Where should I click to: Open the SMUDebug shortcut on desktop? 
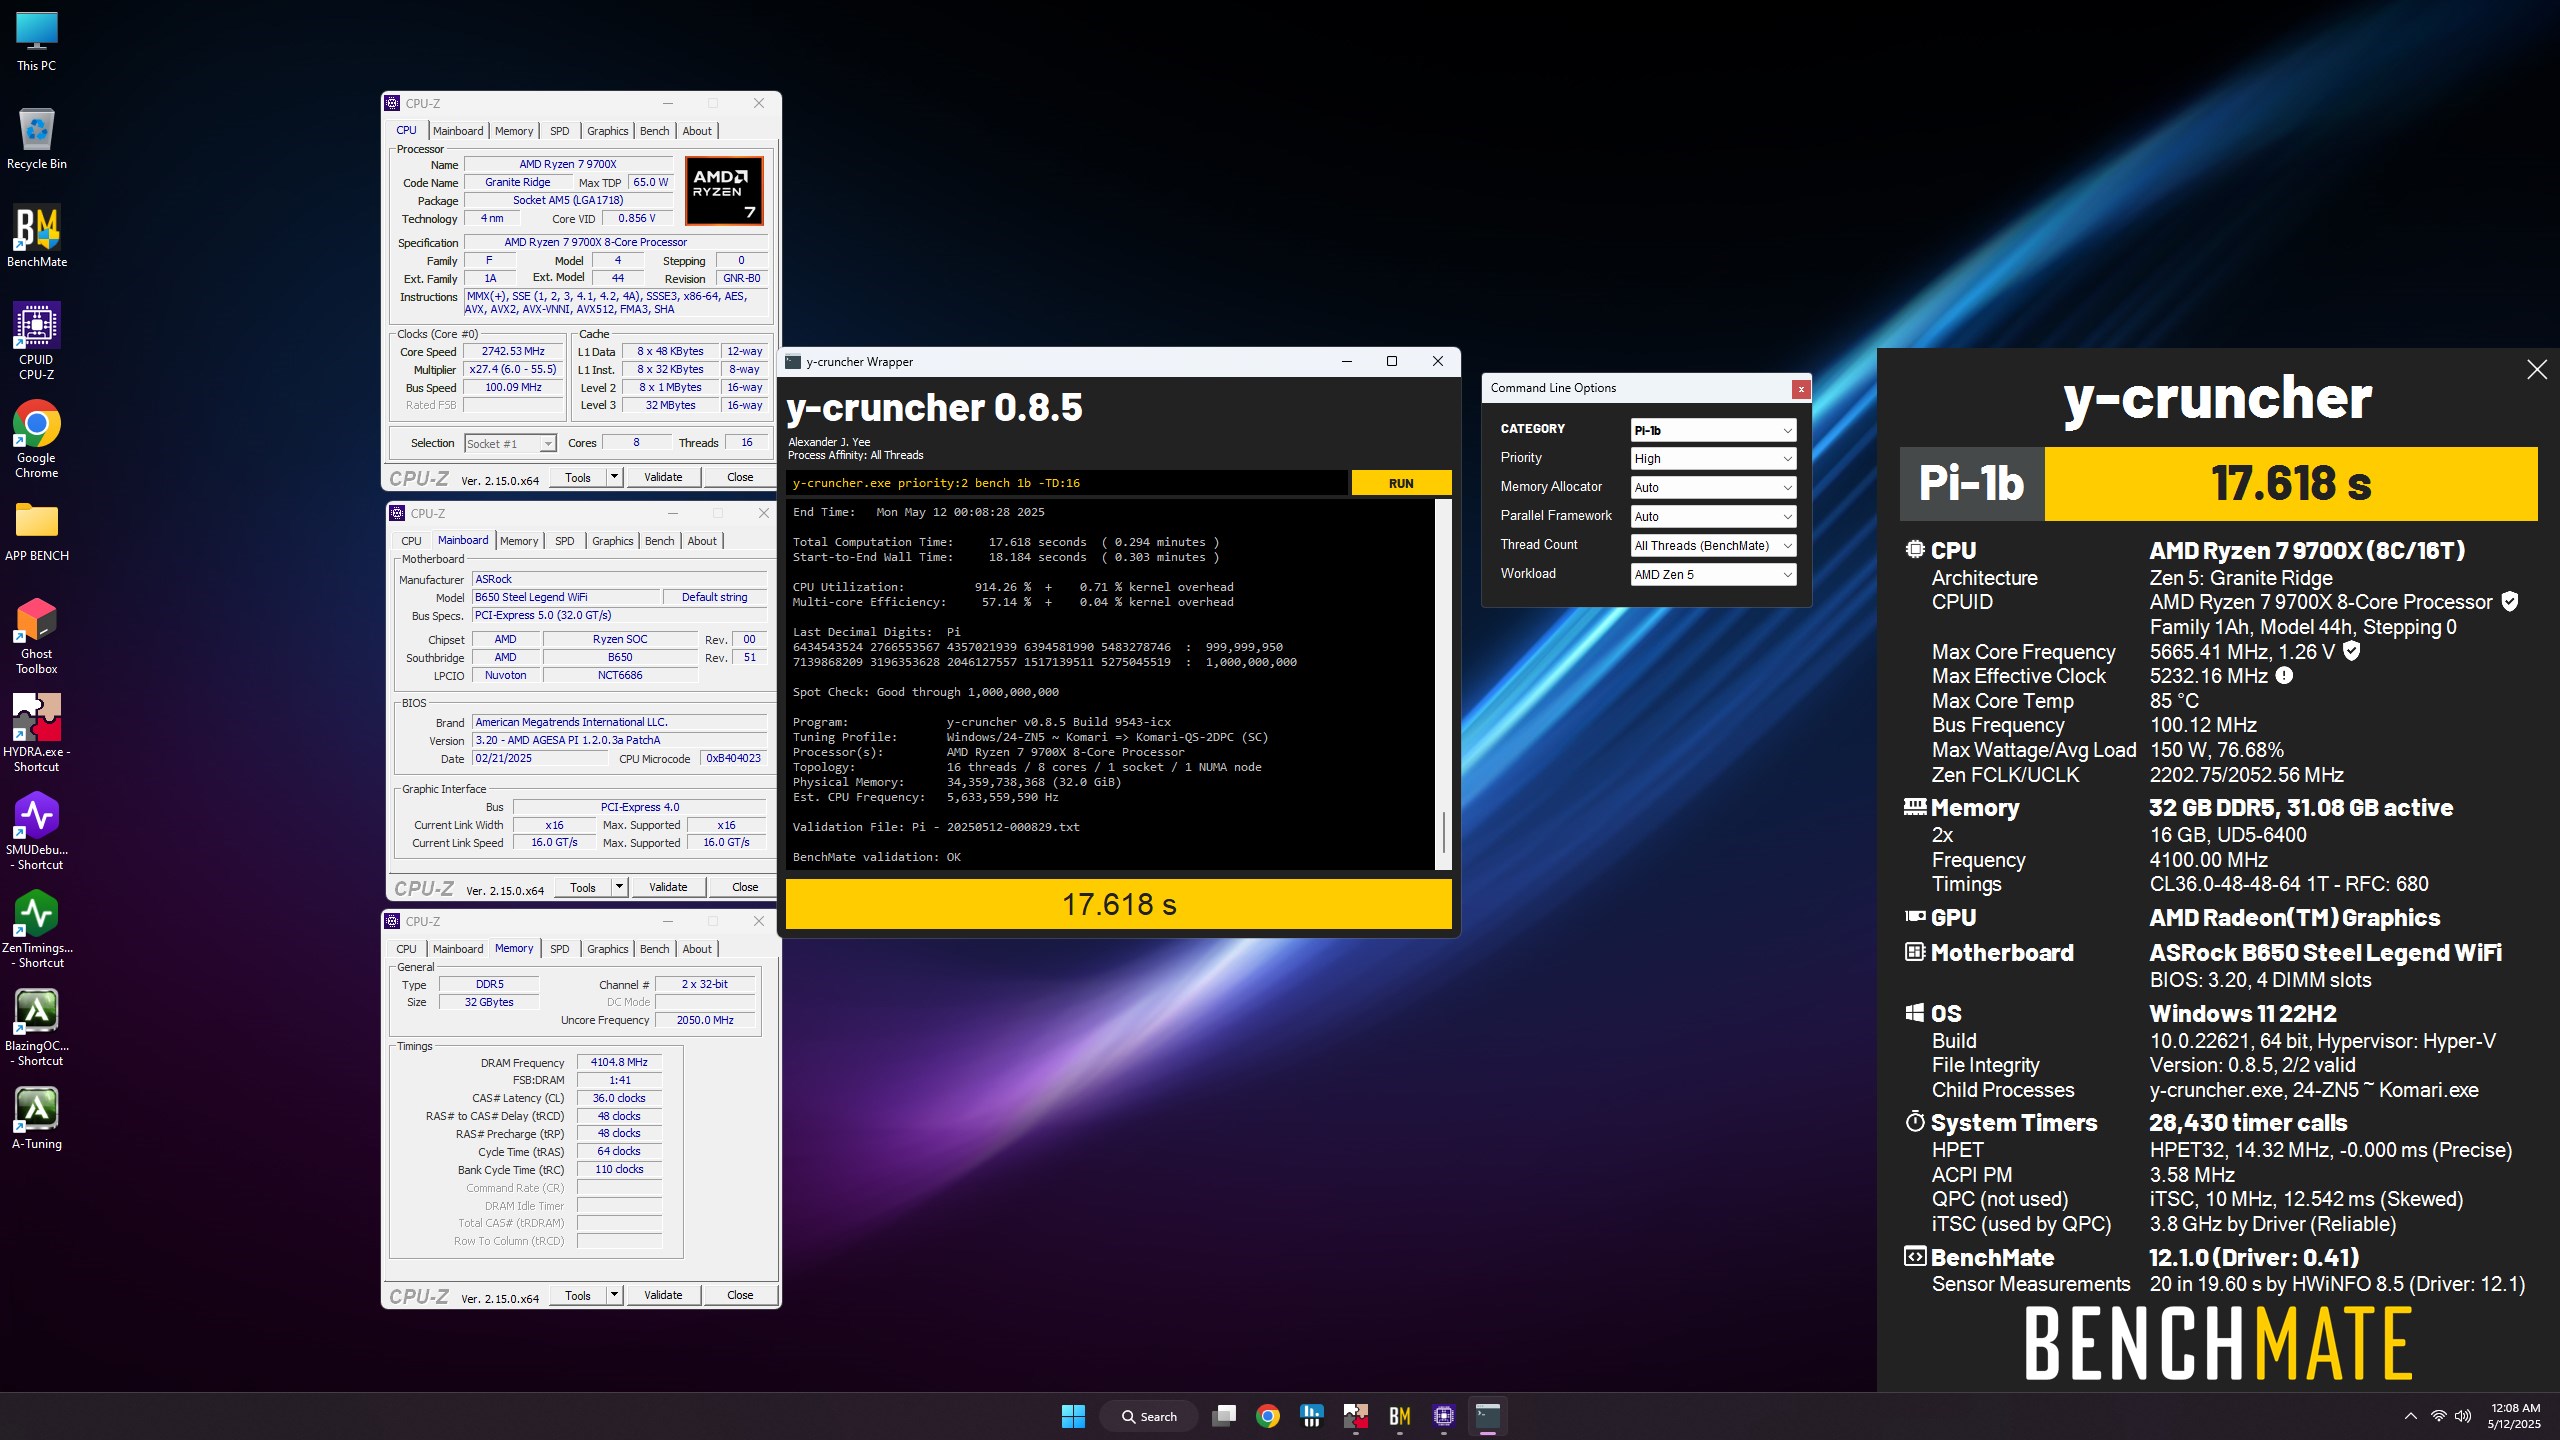pyautogui.click(x=37, y=831)
